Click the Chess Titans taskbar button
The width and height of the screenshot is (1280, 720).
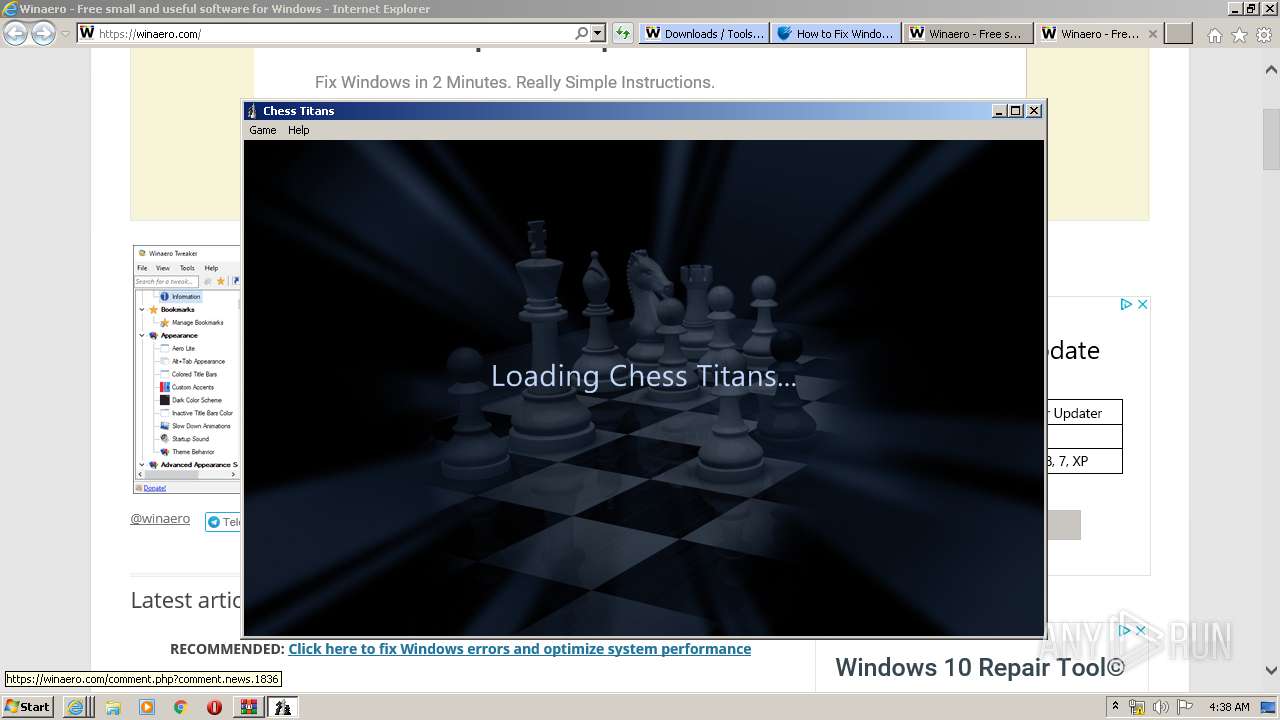pos(283,707)
